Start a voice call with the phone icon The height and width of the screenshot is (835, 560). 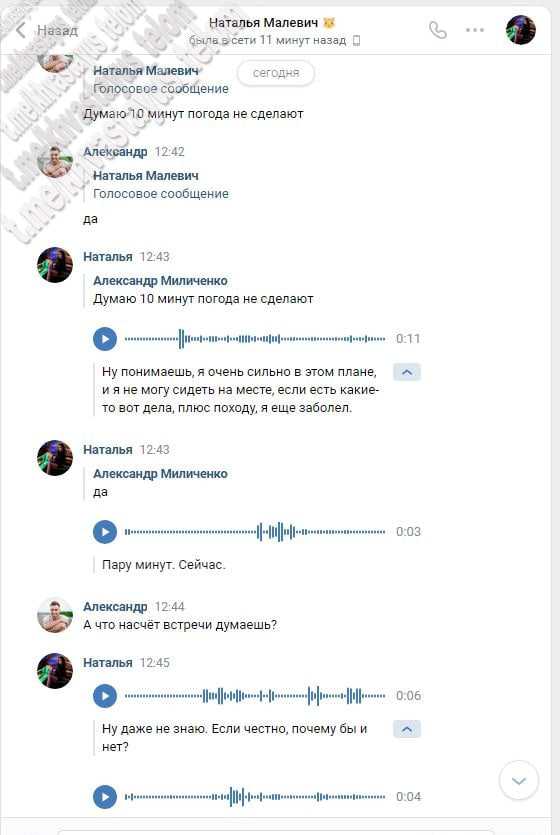click(438, 30)
